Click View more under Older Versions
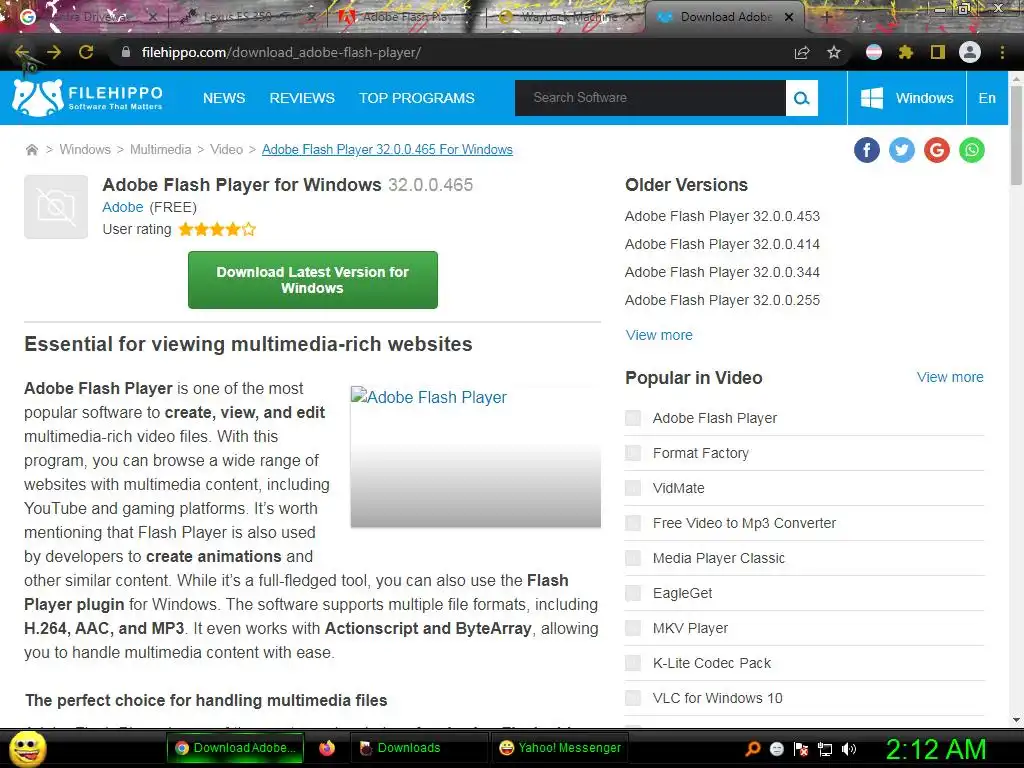The width and height of the screenshot is (1024, 768). click(x=659, y=335)
